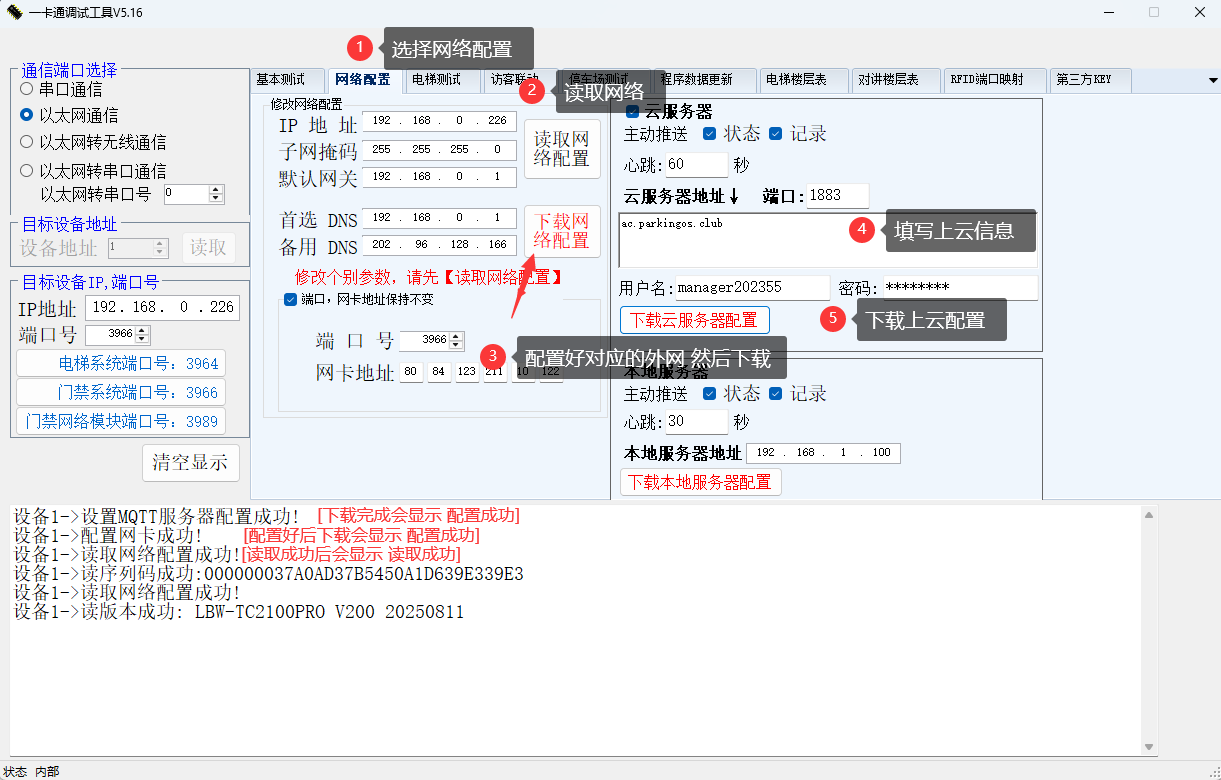Click cloud 心跳 field showing 60
The width and height of the screenshot is (1221, 780).
click(696, 164)
